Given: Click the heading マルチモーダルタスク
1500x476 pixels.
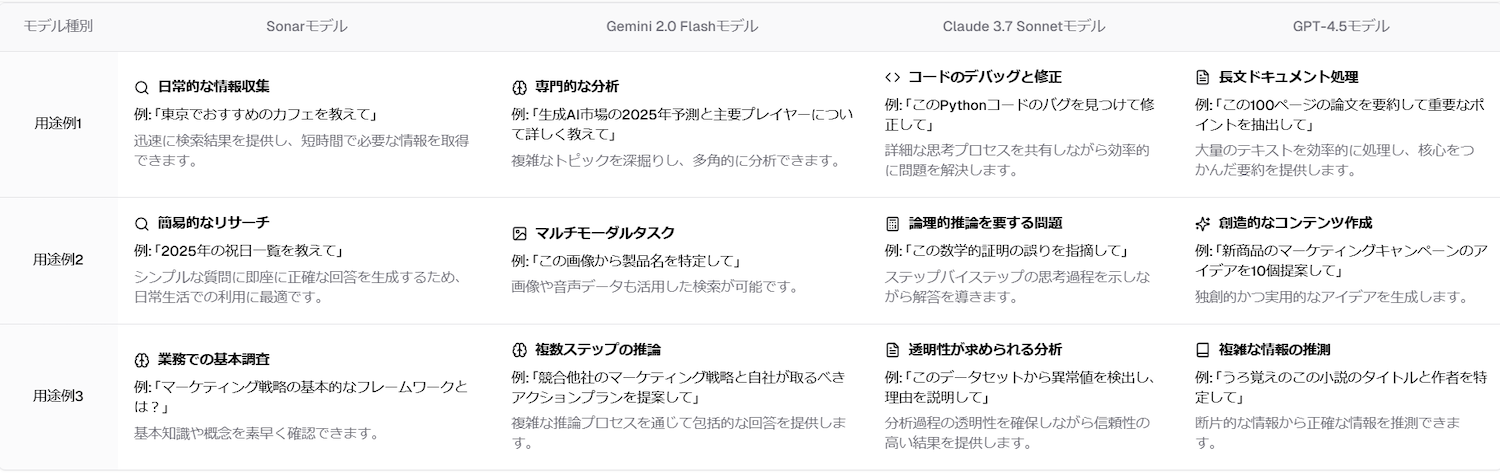Looking at the screenshot, I should (605, 234).
